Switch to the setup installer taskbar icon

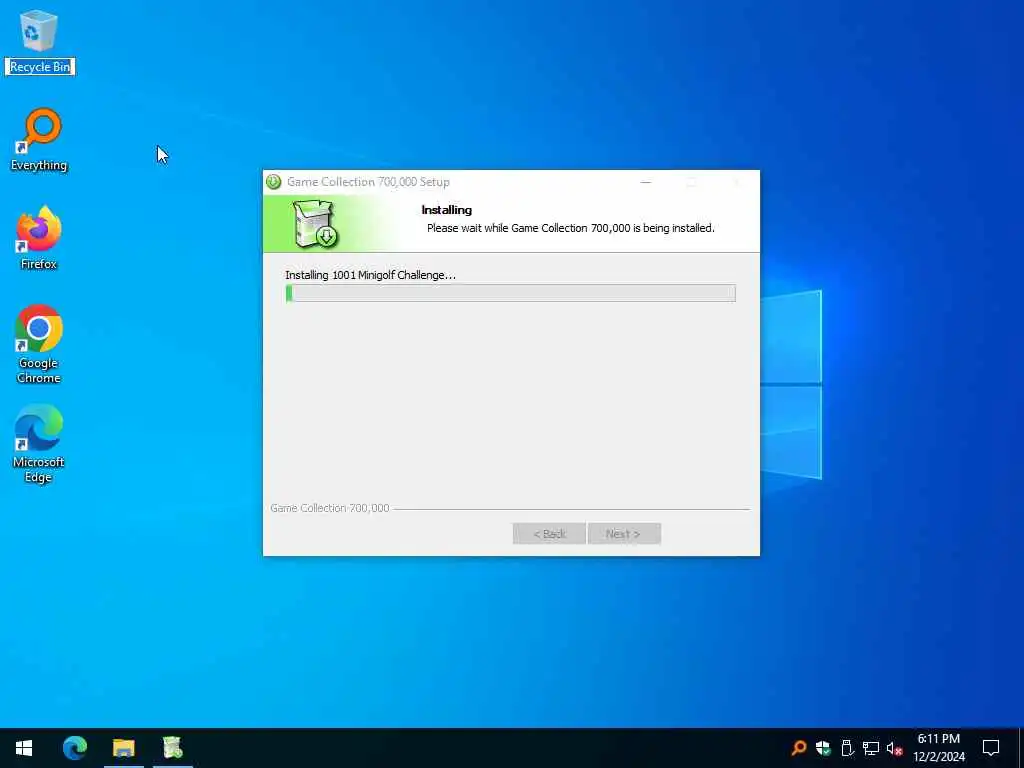173,748
